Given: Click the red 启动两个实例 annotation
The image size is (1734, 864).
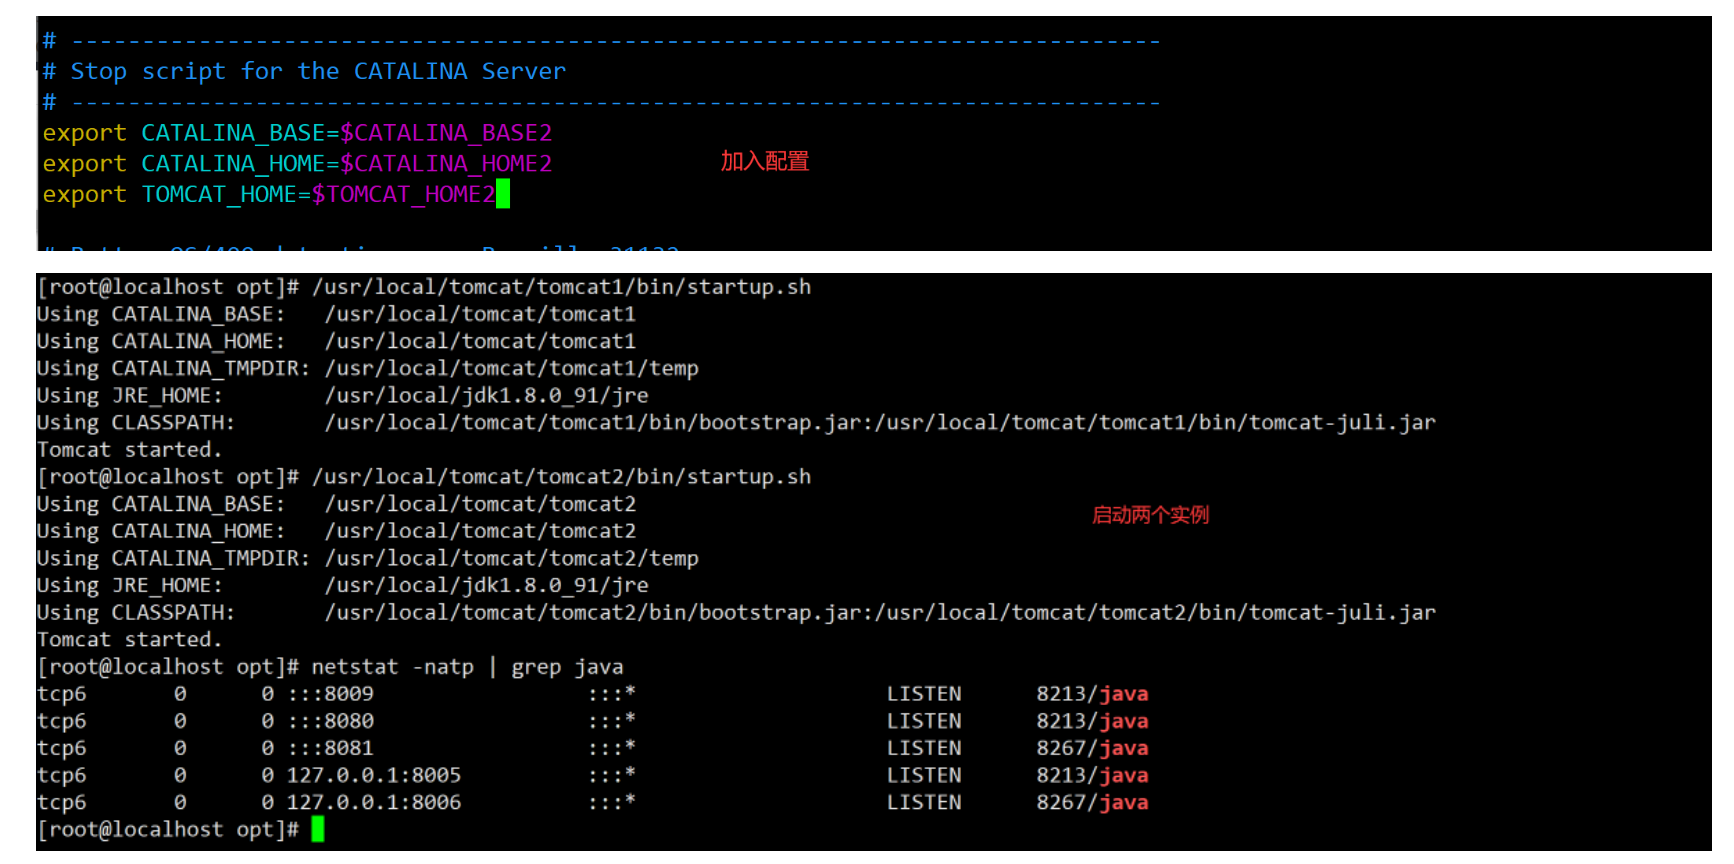Looking at the screenshot, I should [1150, 515].
